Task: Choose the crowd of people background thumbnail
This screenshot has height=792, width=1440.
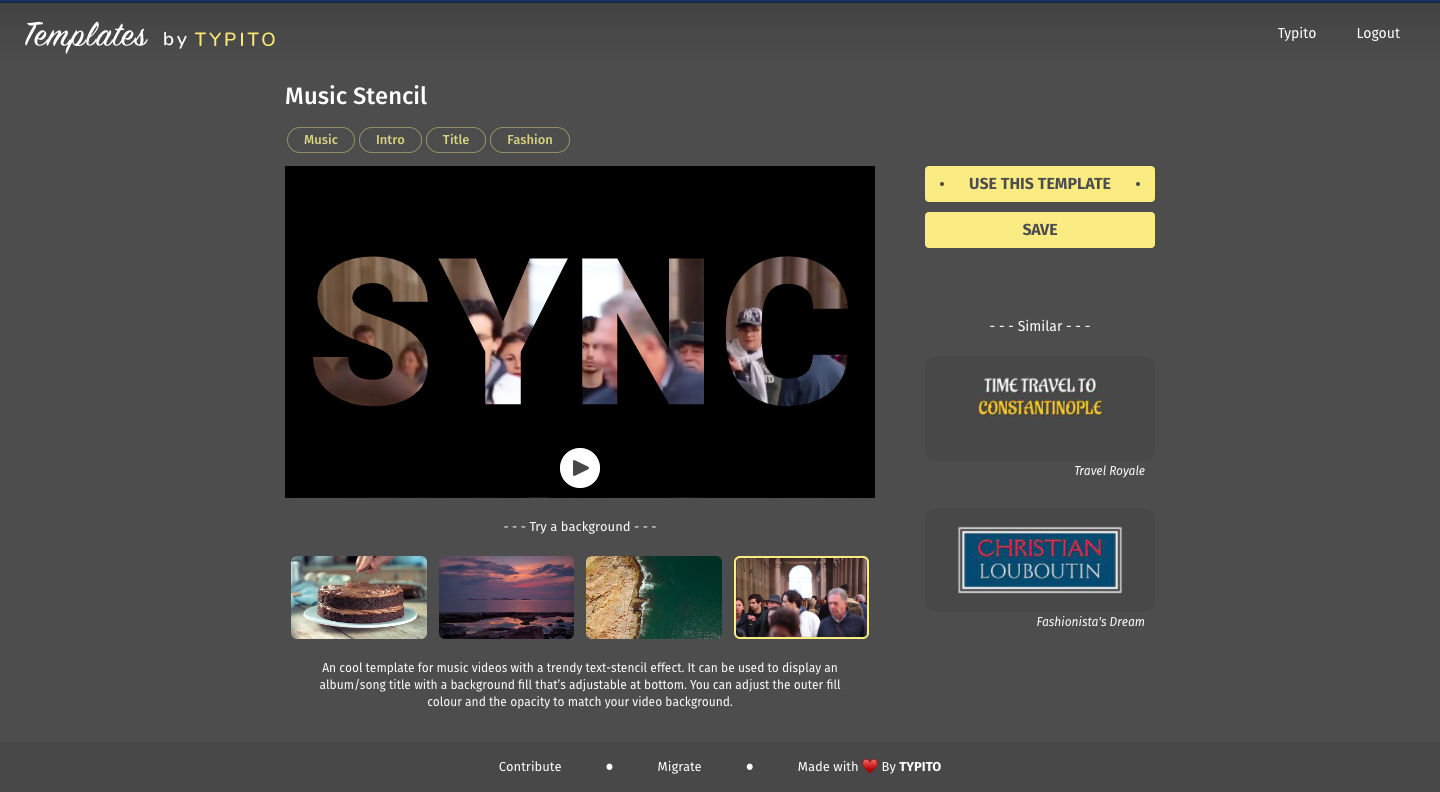Action: pyautogui.click(x=802, y=597)
